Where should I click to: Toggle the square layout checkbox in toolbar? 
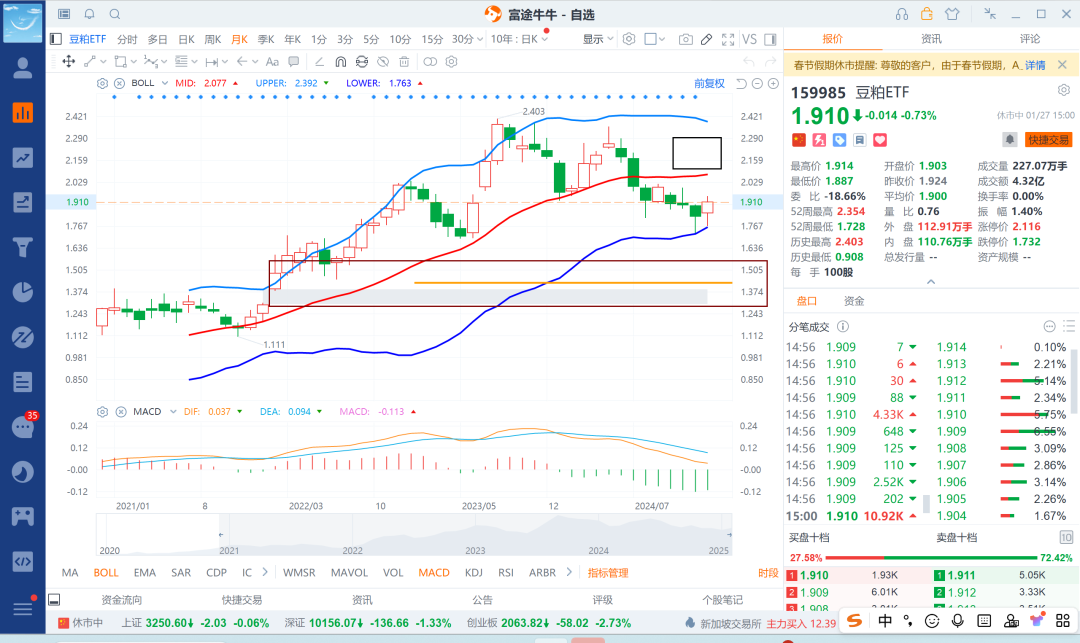pyautogui.click(x=650, y=39)
